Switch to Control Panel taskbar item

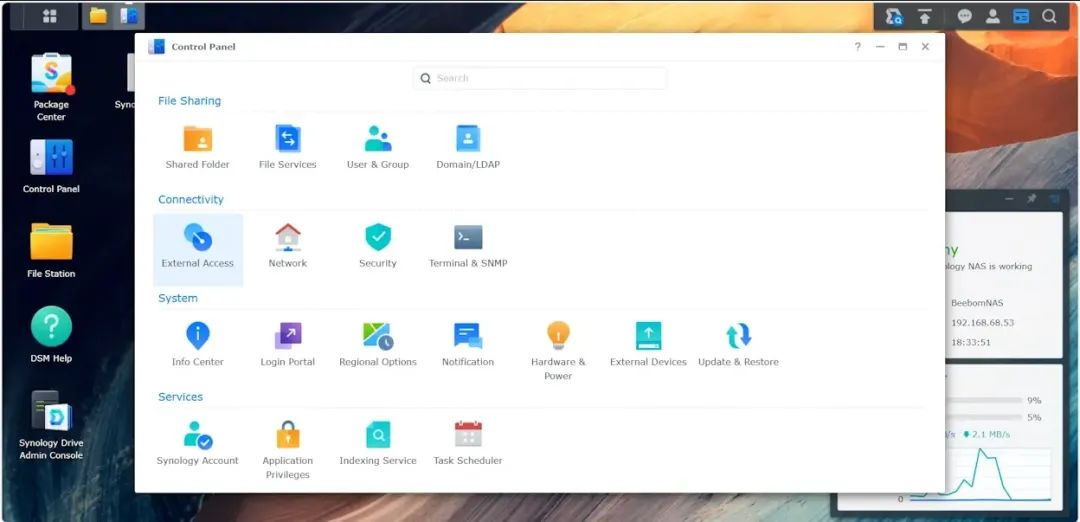(x=128, y=16)
